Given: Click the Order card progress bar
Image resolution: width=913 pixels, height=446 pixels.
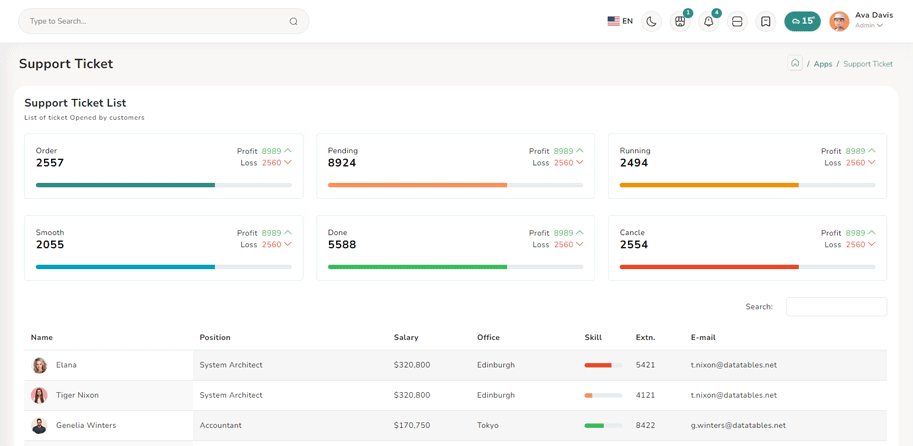Looking at the screenshot, I should point(164,185).
